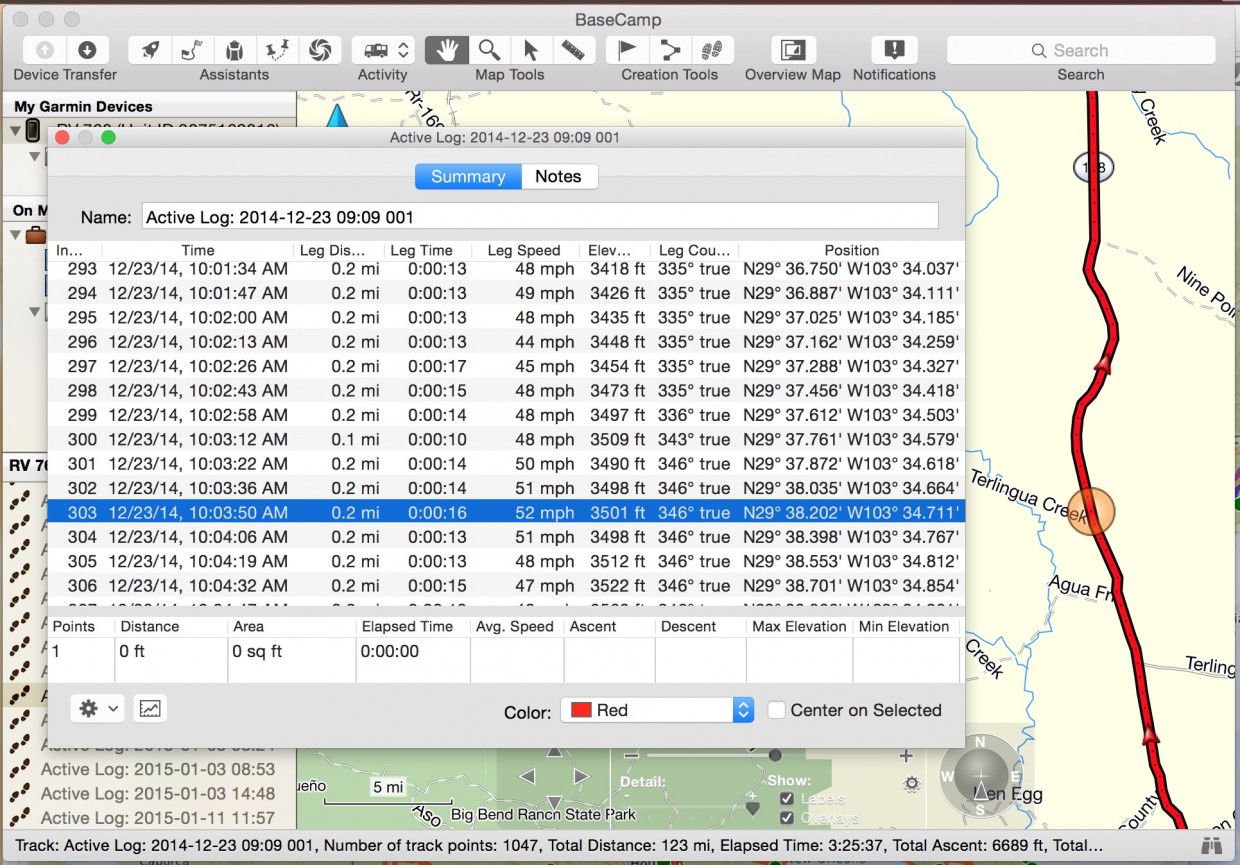
Task: Click the red color swatch in Color menu
Action: pos(580,710)
